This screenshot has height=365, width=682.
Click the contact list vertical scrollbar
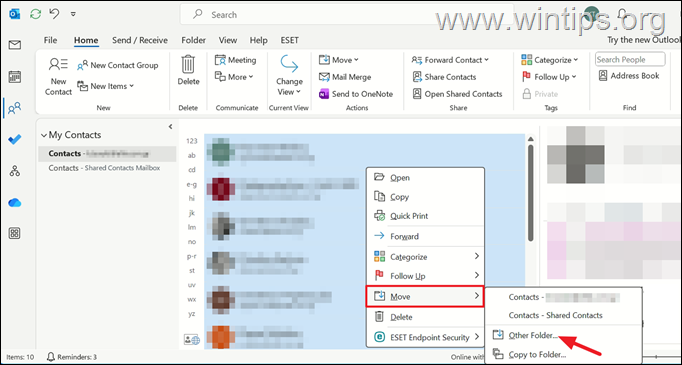point(531,193)
